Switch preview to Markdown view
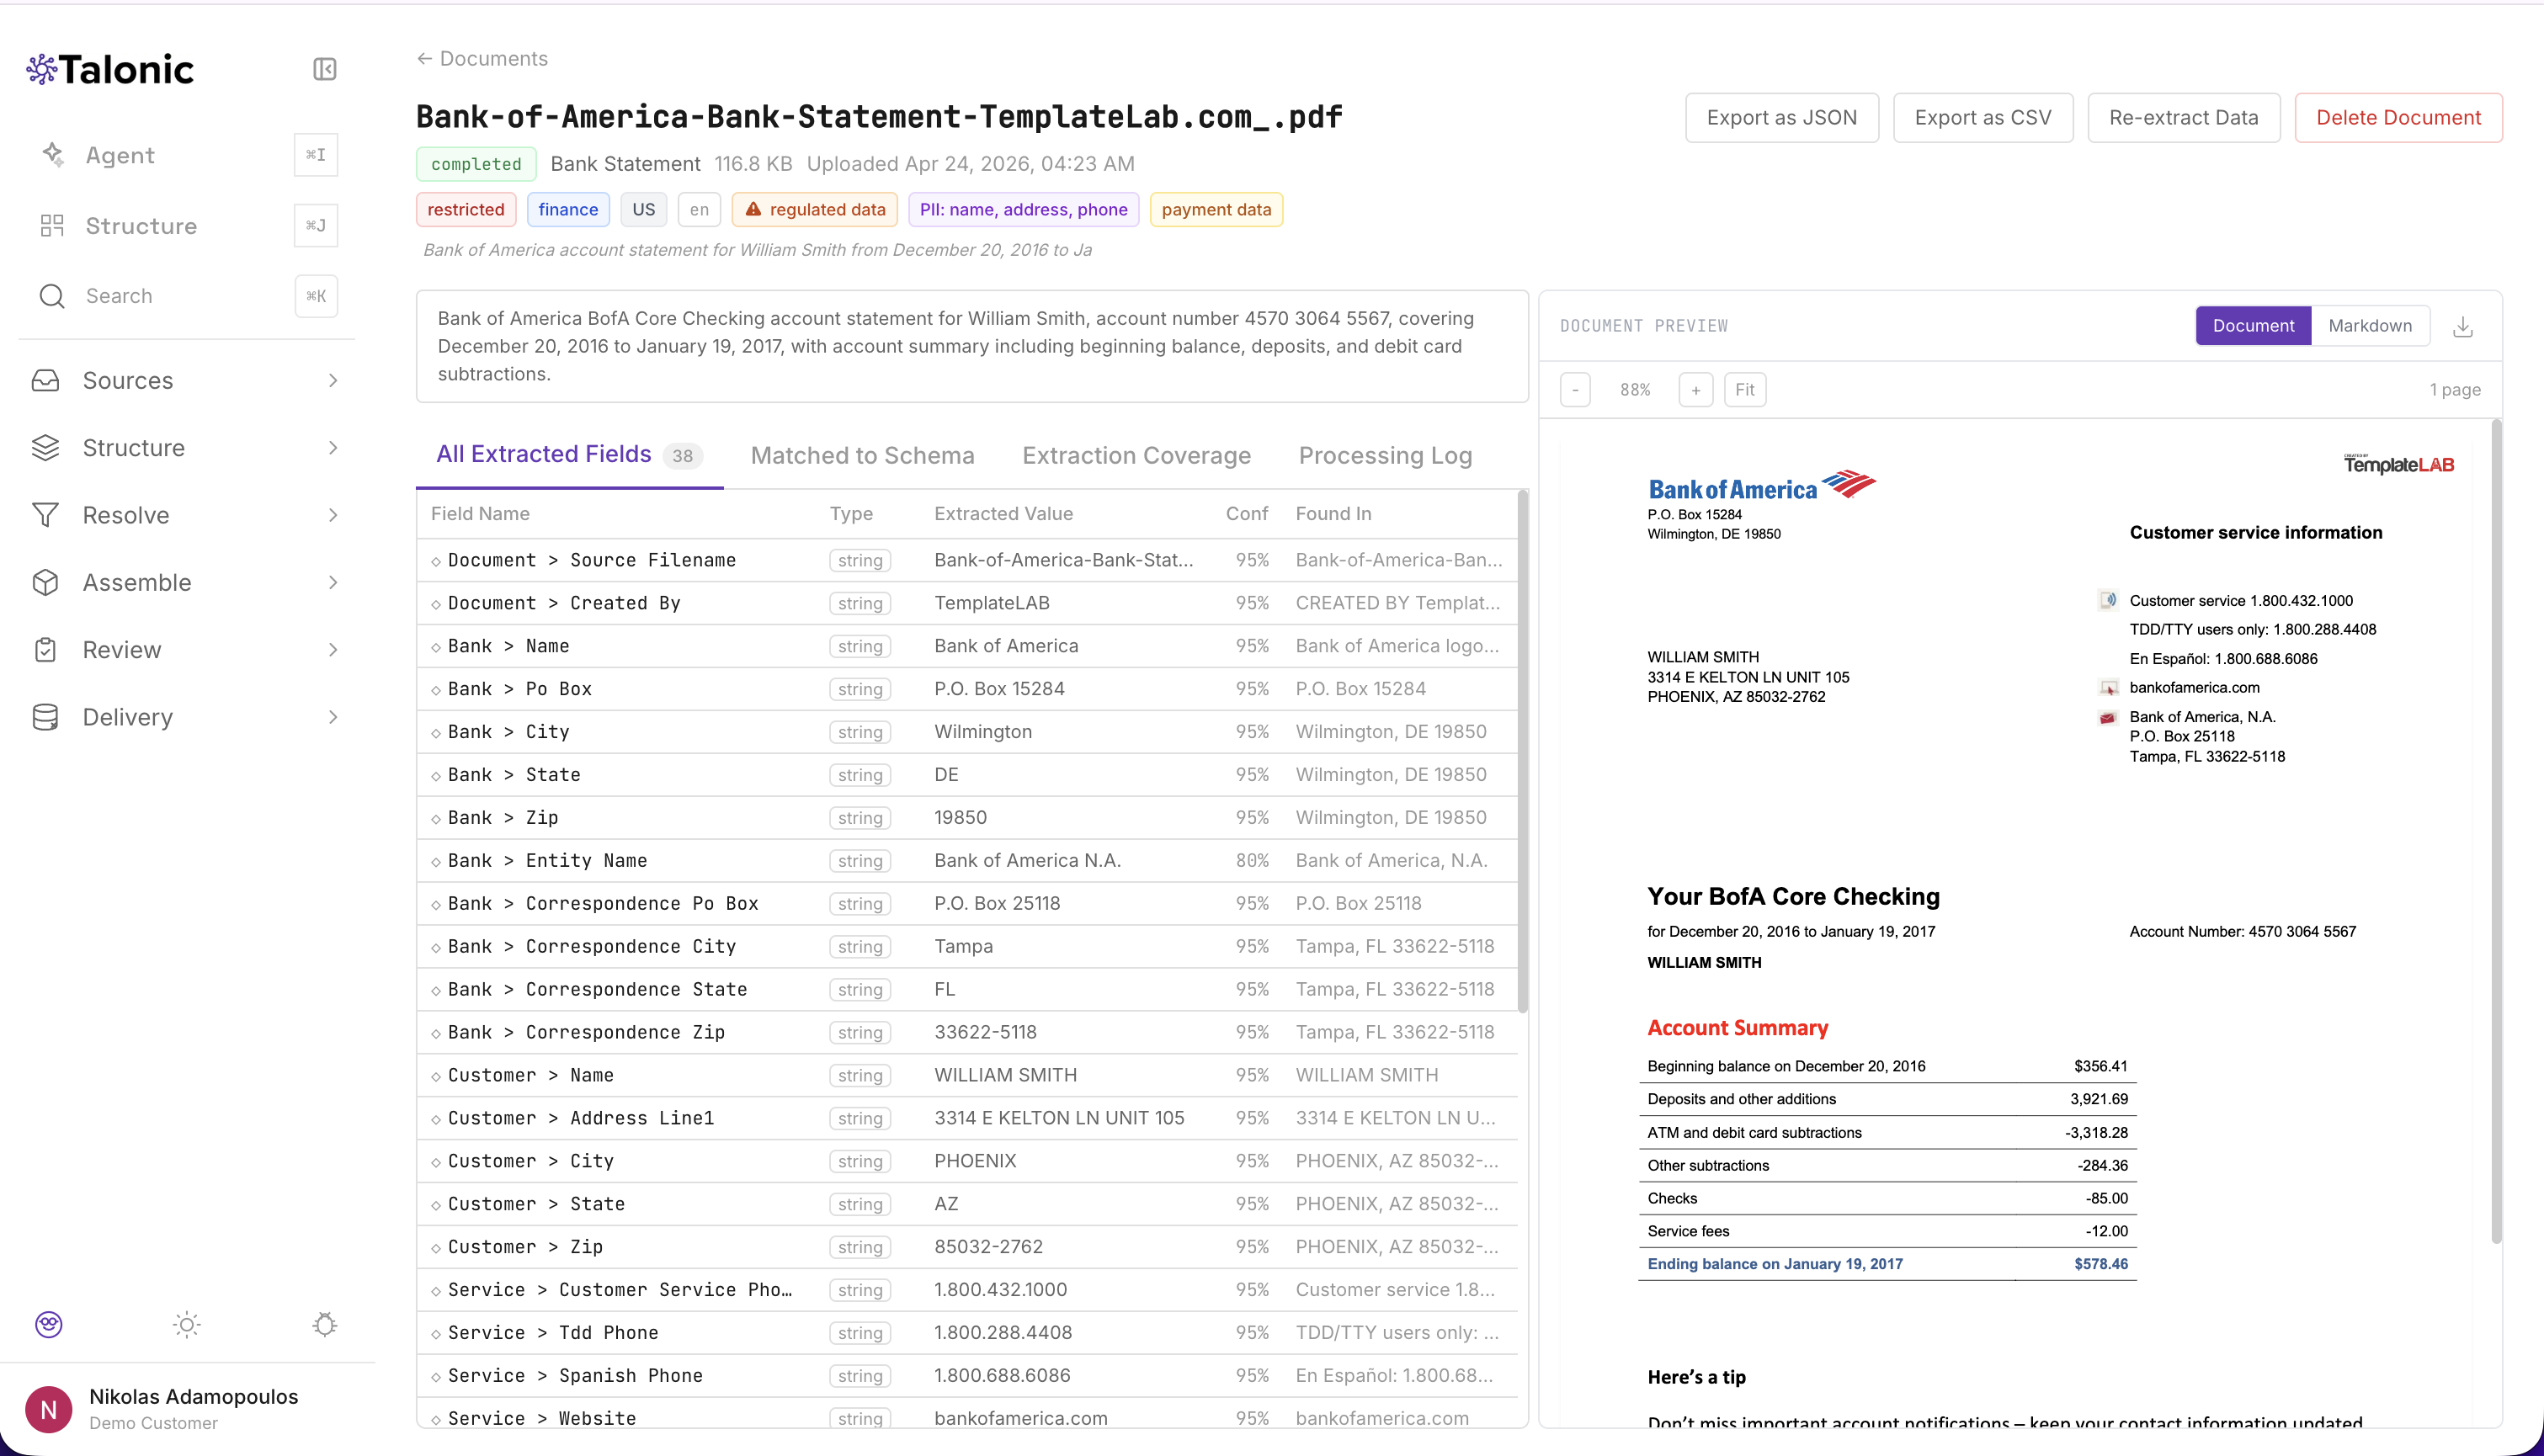The height and width of the screenshot is (1456, 2544). (2370, 326)
